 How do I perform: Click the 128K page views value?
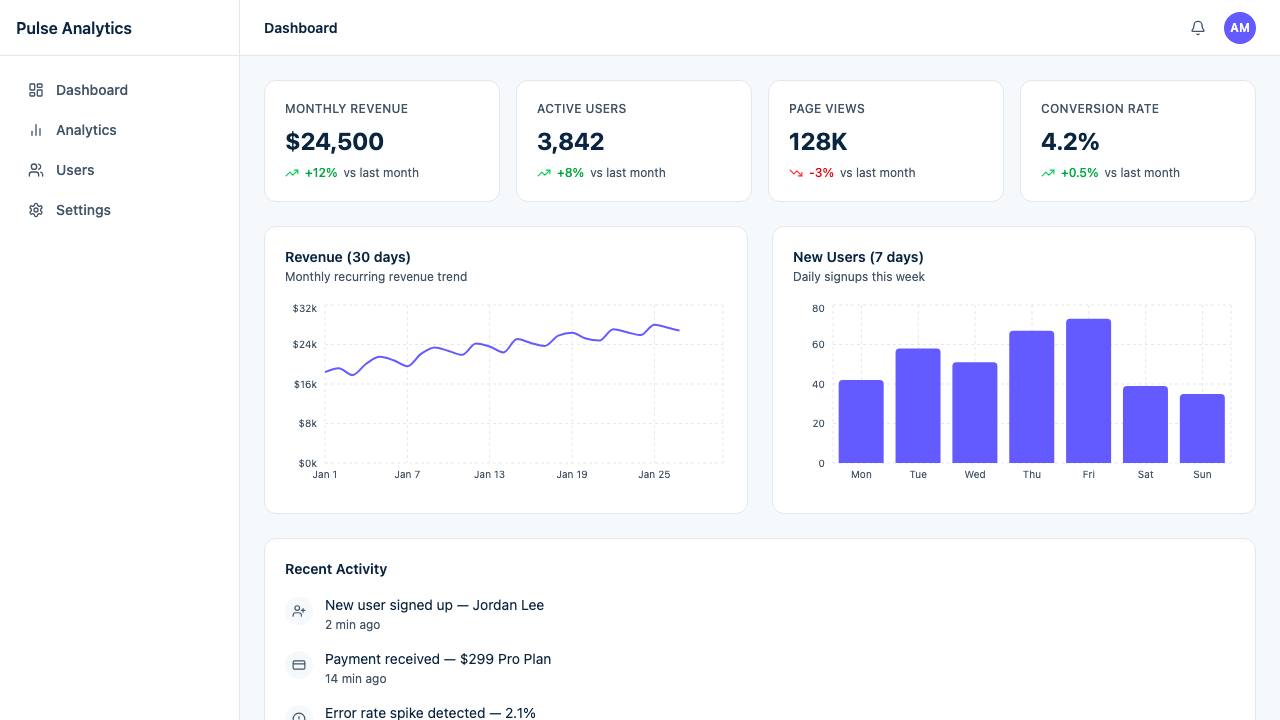(x=818, y=142)
